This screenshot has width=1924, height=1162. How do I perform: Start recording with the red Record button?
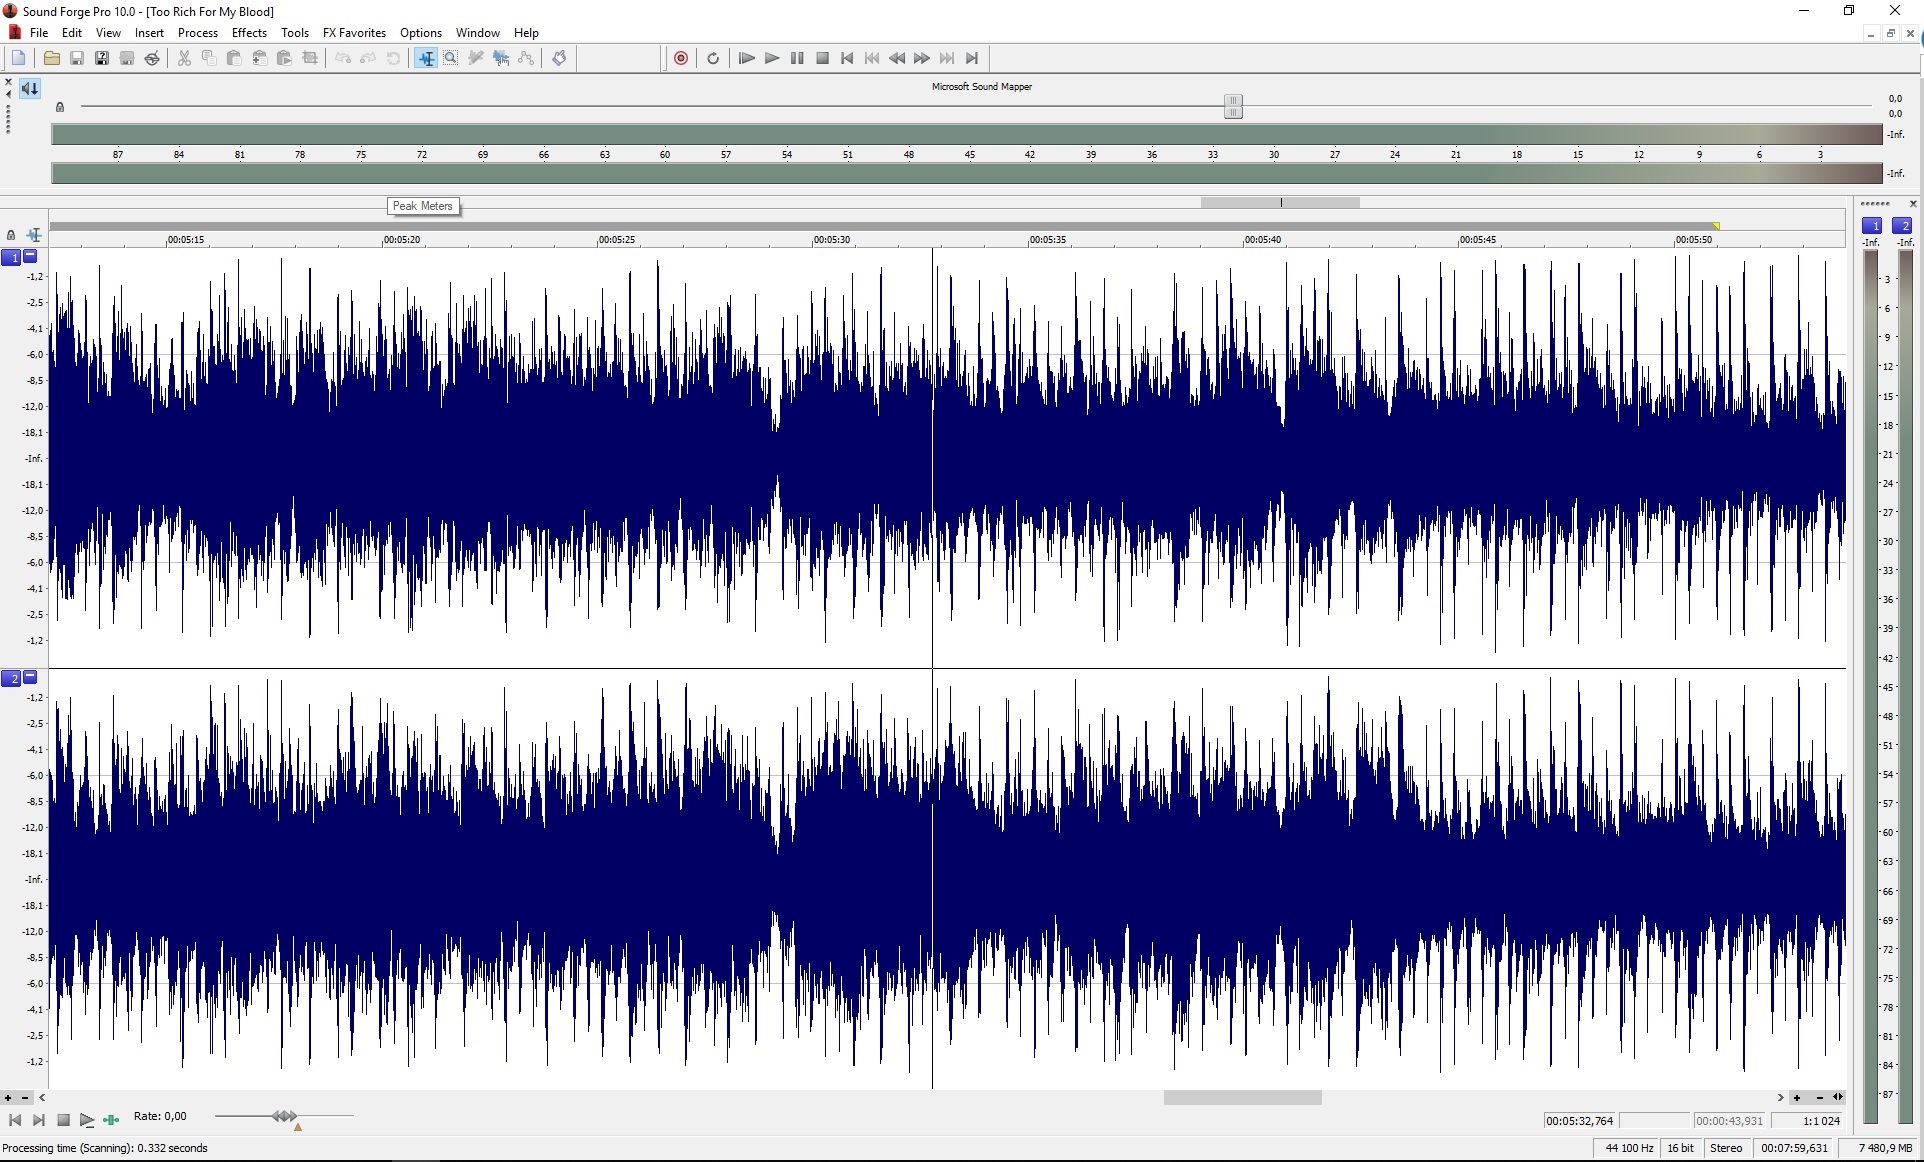(681, 58)
